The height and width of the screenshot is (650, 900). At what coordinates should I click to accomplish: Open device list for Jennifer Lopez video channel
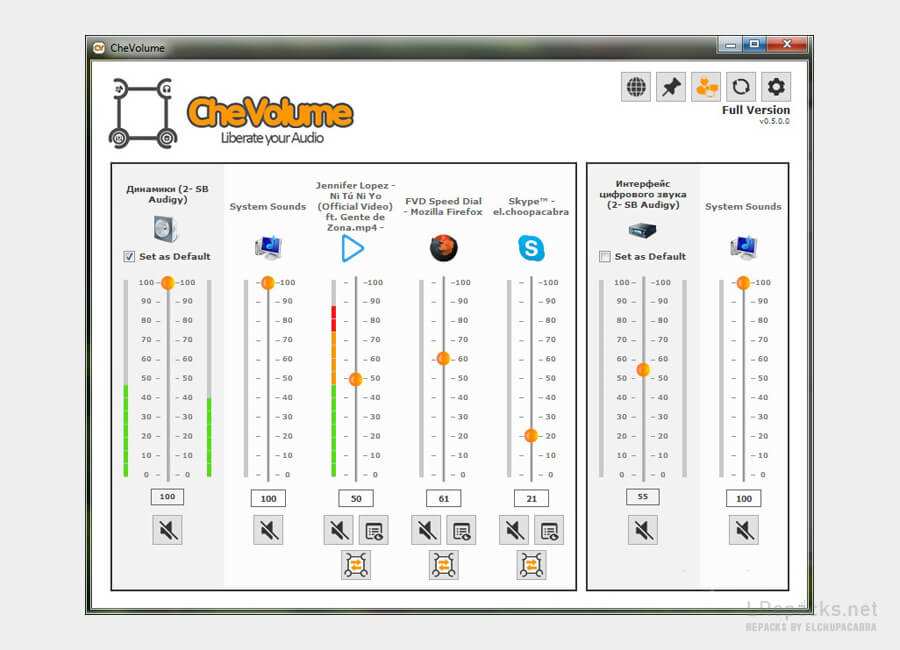[373, 530]
